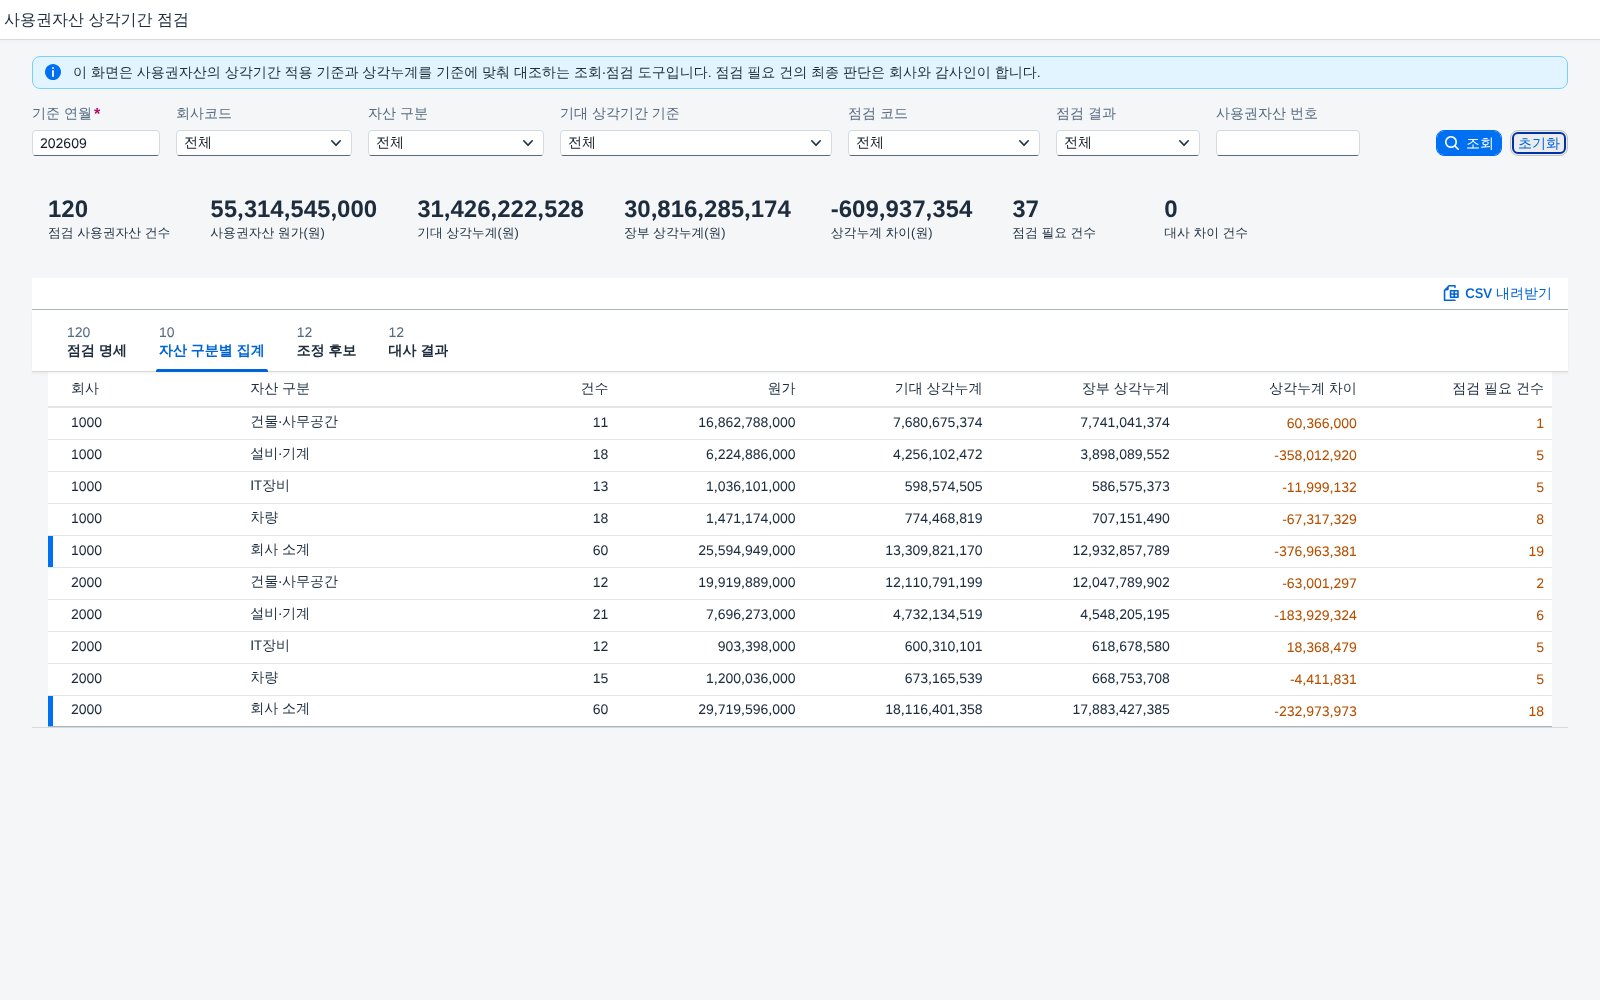
Task: Click the 1000 IT장비 row label
Action: pos(270,486)
